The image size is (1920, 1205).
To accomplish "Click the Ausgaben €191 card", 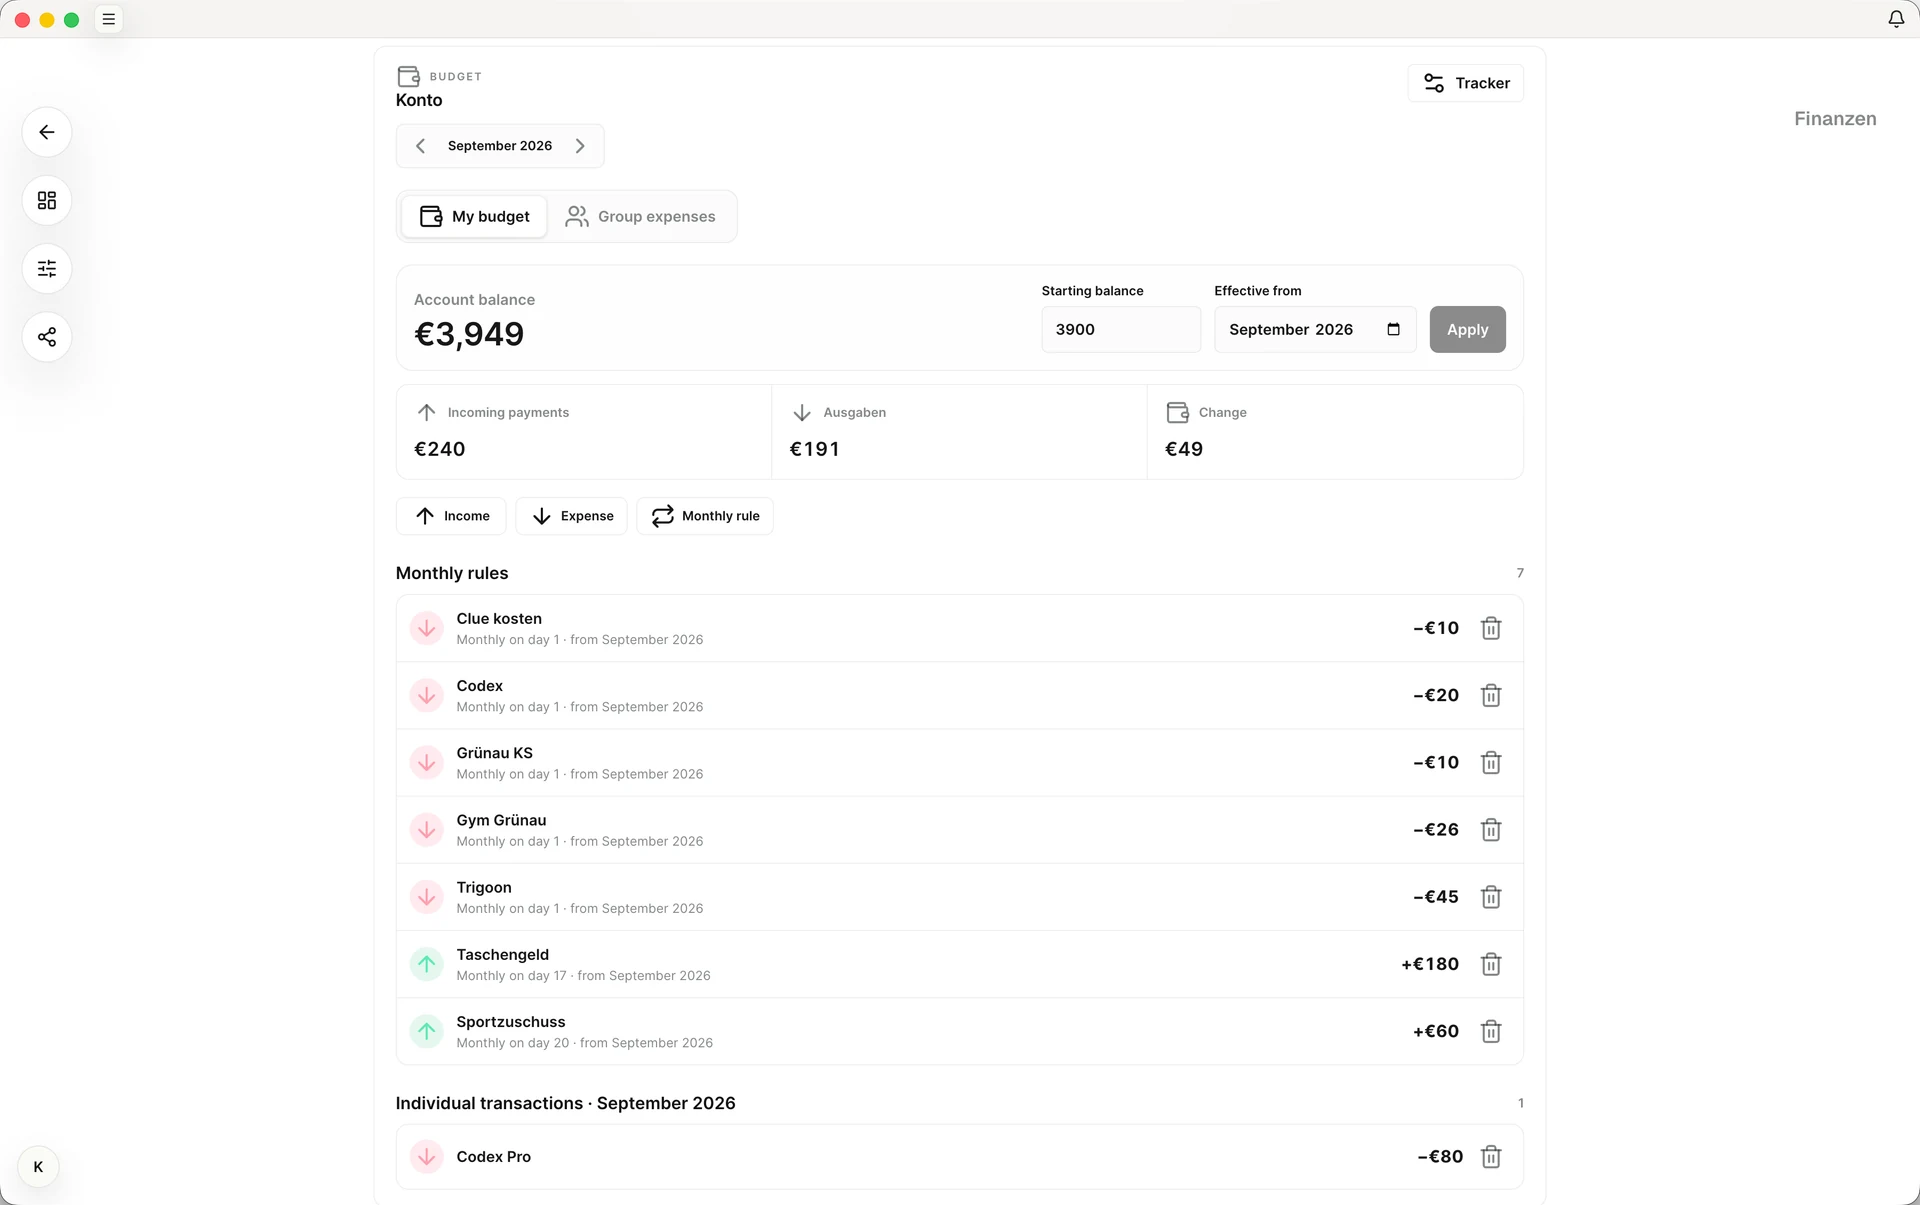I will click(959, 432).
